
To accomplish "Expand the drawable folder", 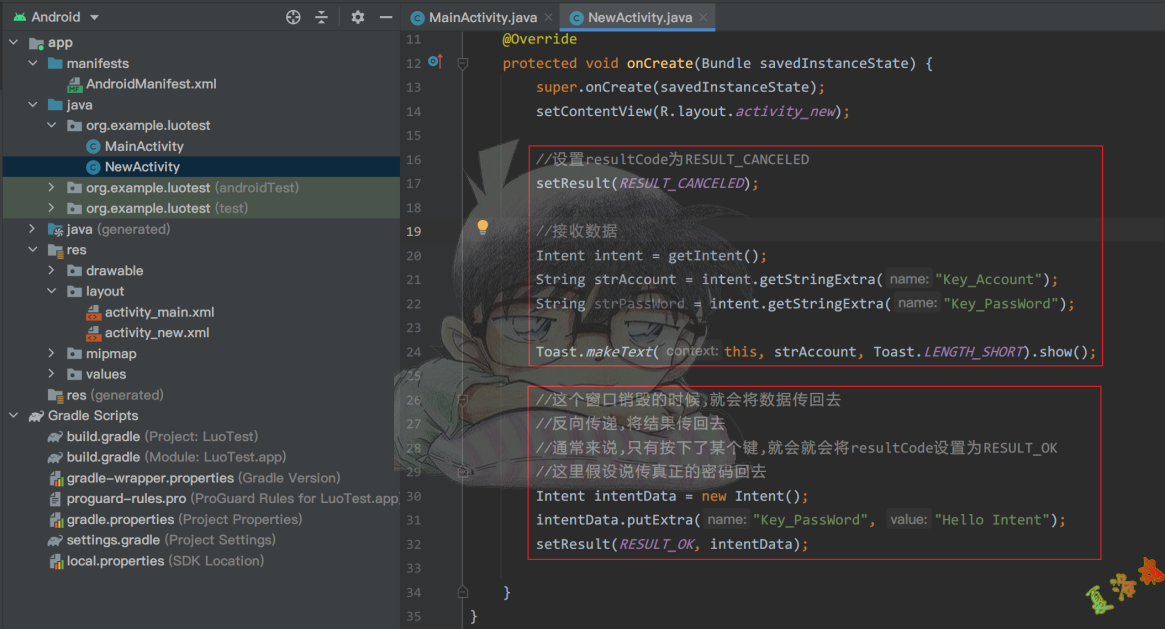I will (52, 271).
